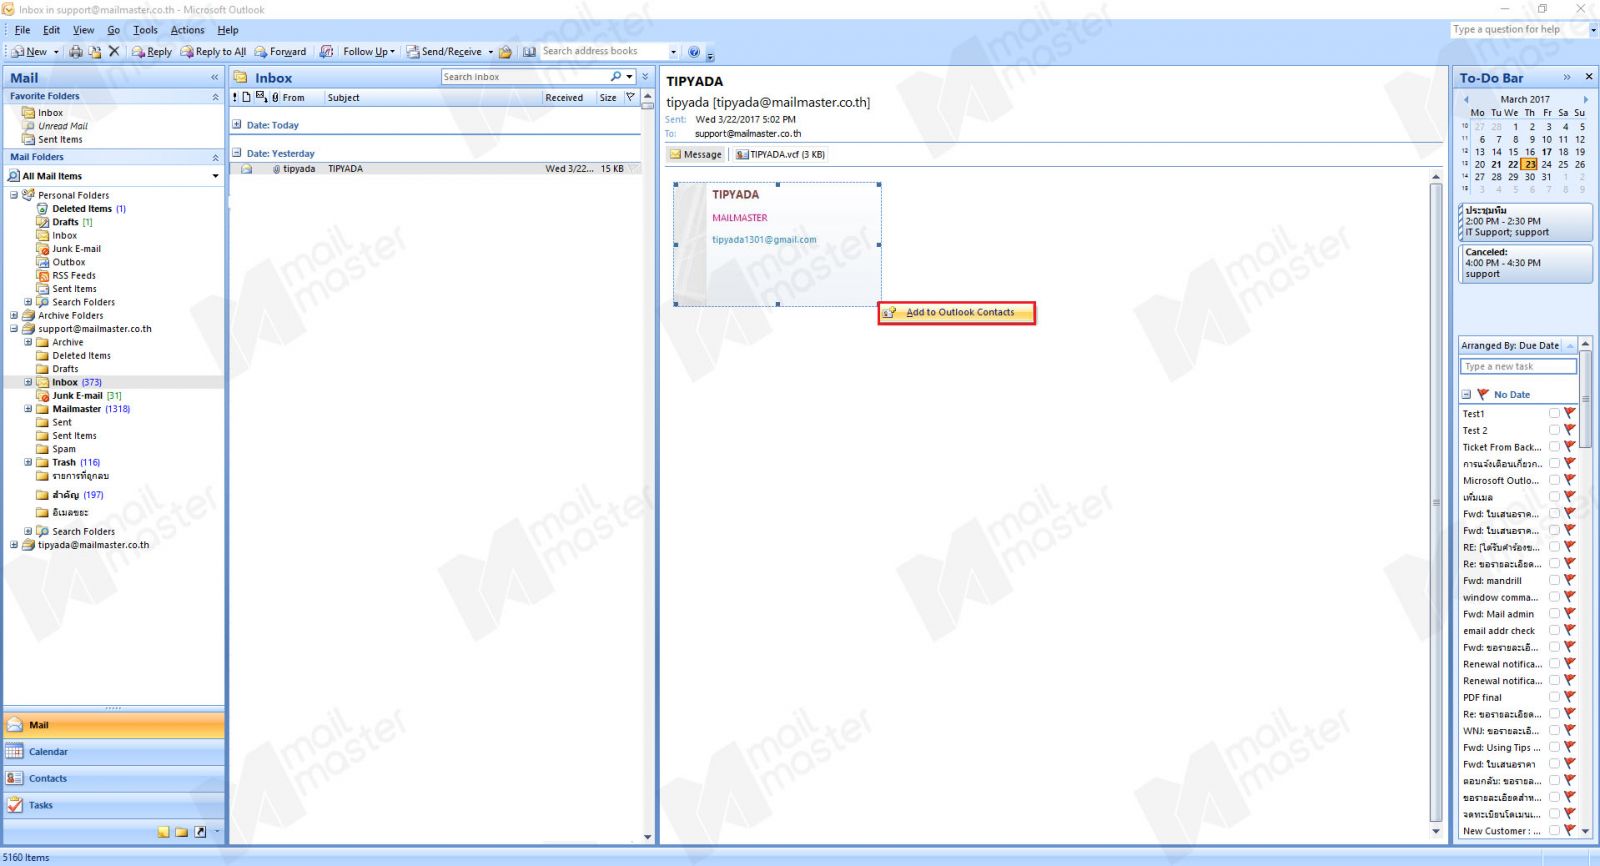Viewport: 1600px width, 866px height.
Task: Click the Shortcuts icon in navigation bar
Action: pos(200,832)
